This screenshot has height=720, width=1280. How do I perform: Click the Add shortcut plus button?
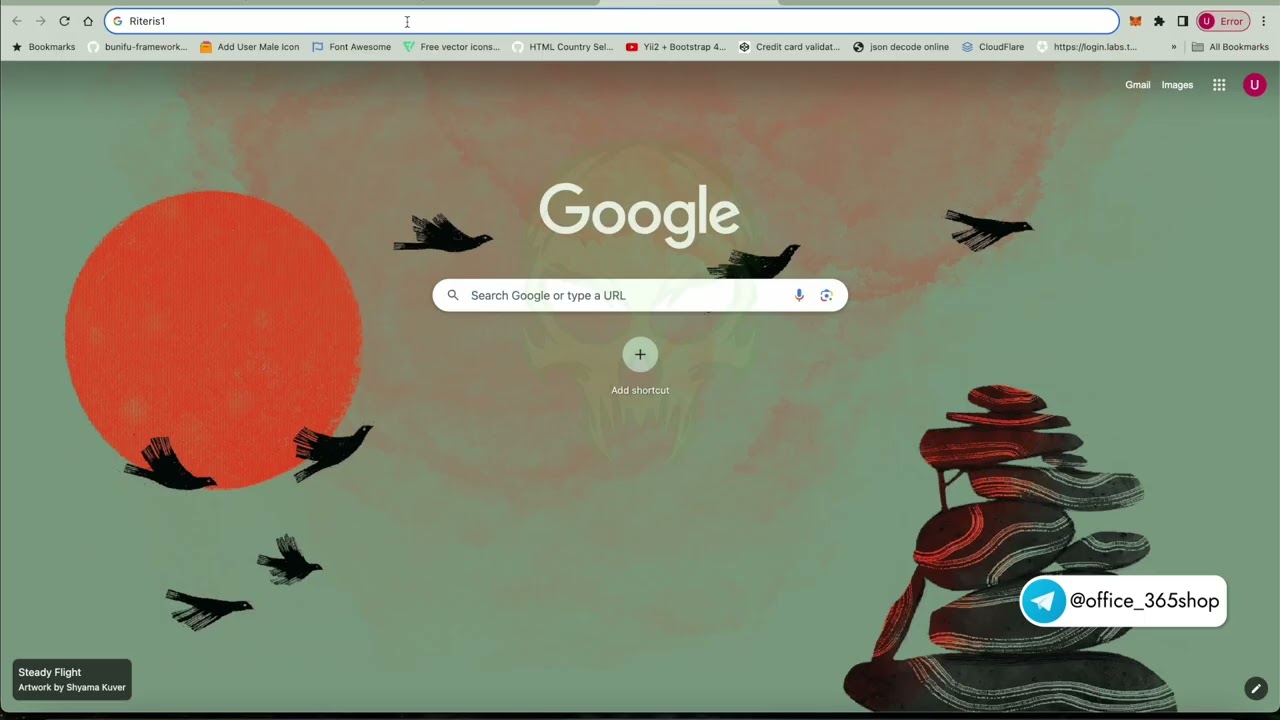[x=640, y=354]
